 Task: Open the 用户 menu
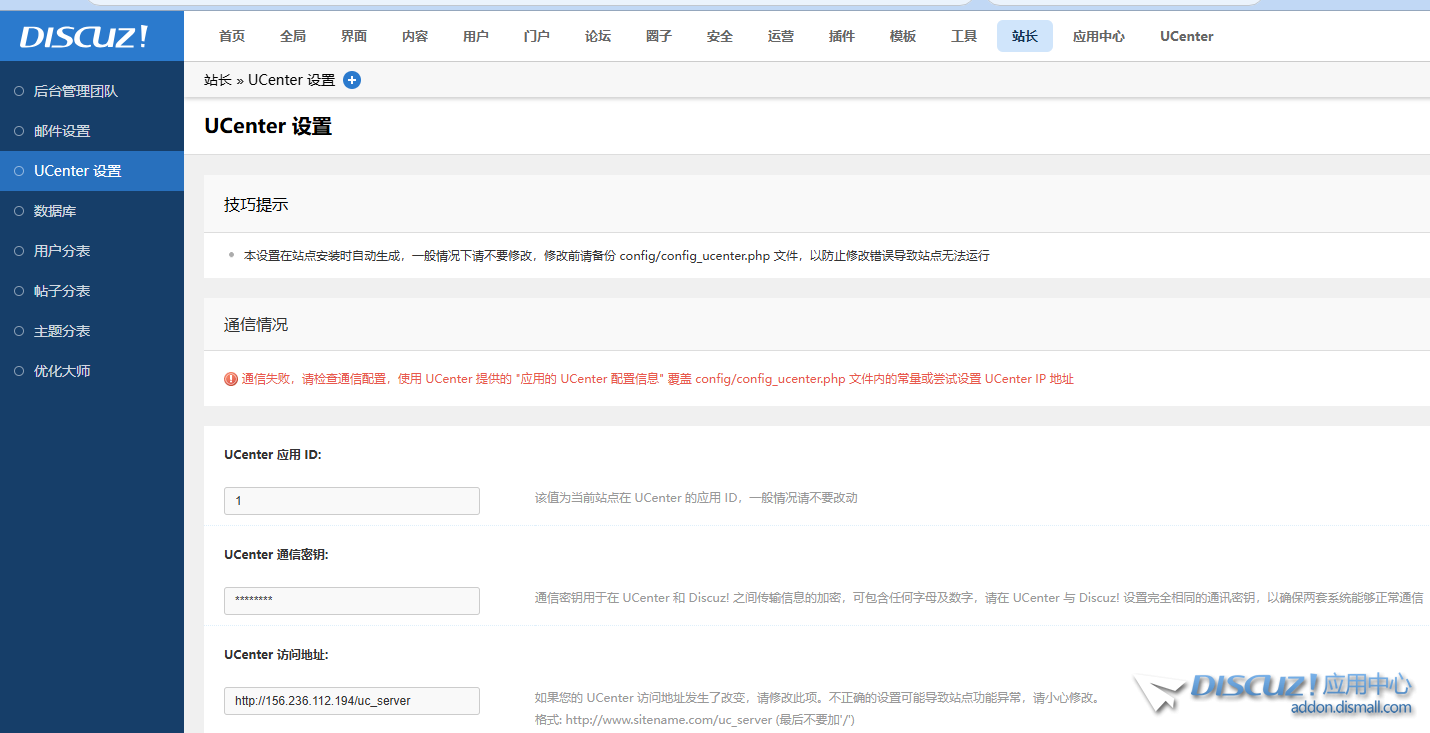point(476,36)
